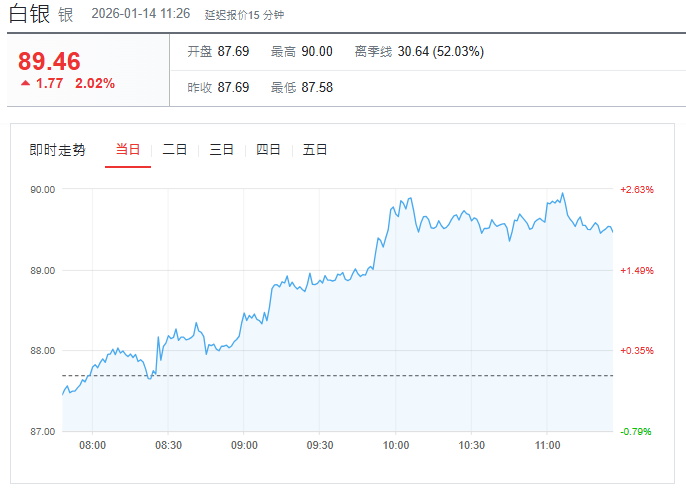Show the 四日 price chart
Image resolution: width=686 pixels, height=488 pixels.
pos(268,150)
